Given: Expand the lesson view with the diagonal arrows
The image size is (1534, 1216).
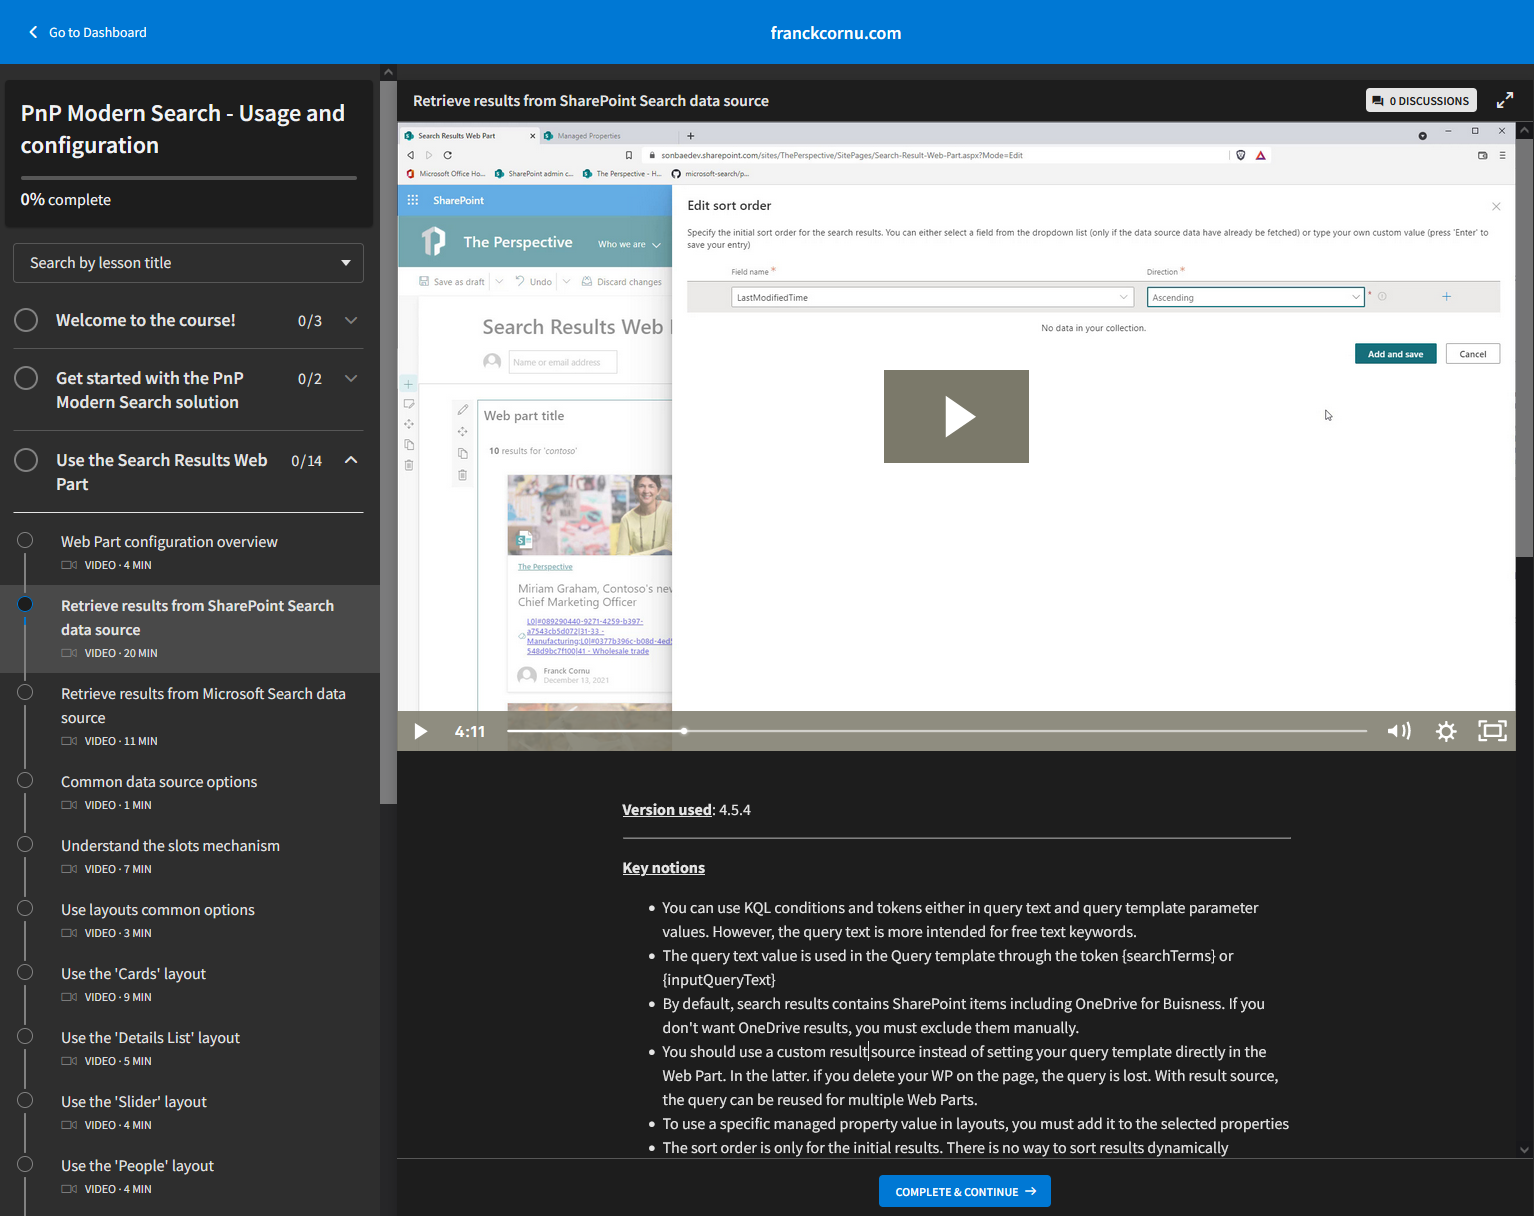Looking at the screenshot, I should point(1504,100).
